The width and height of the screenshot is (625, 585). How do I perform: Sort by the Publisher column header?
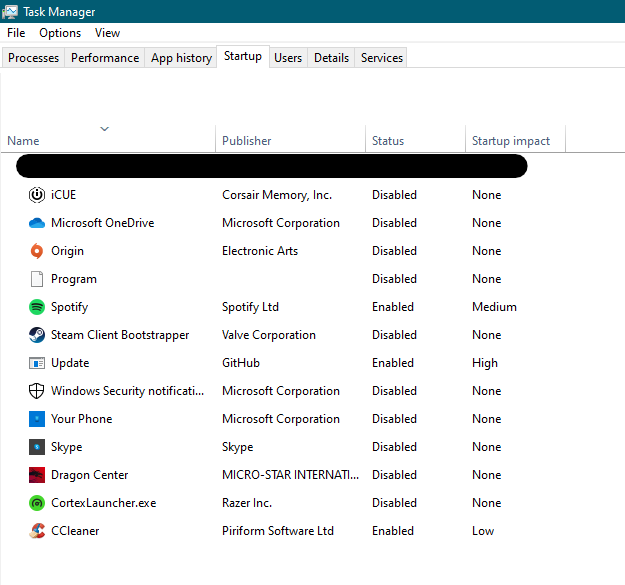point(246,141)
